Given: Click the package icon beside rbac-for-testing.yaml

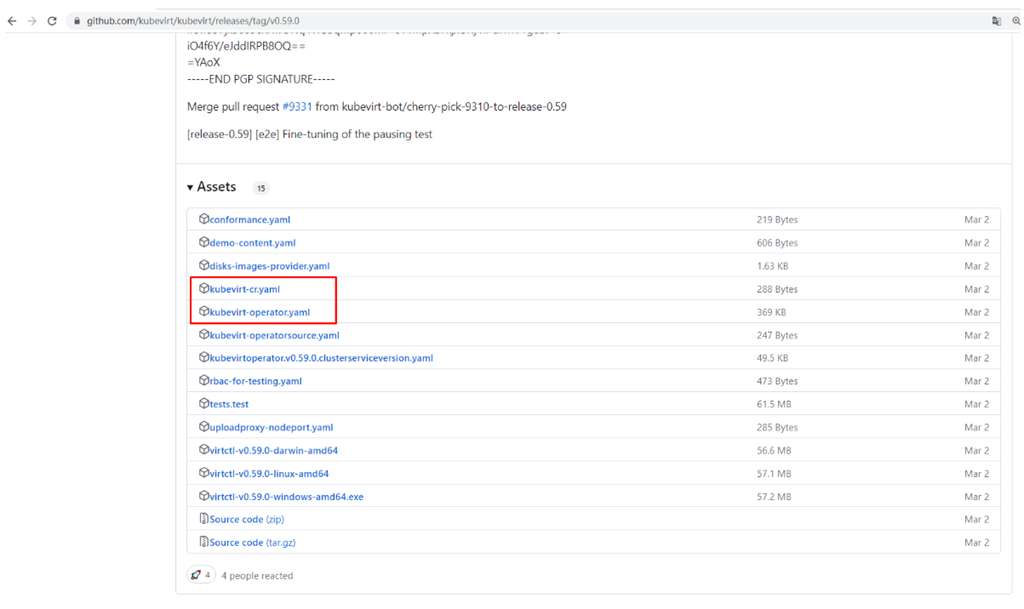Looking at the screenshot, I should pyautogui.click(x=204, y=380).
